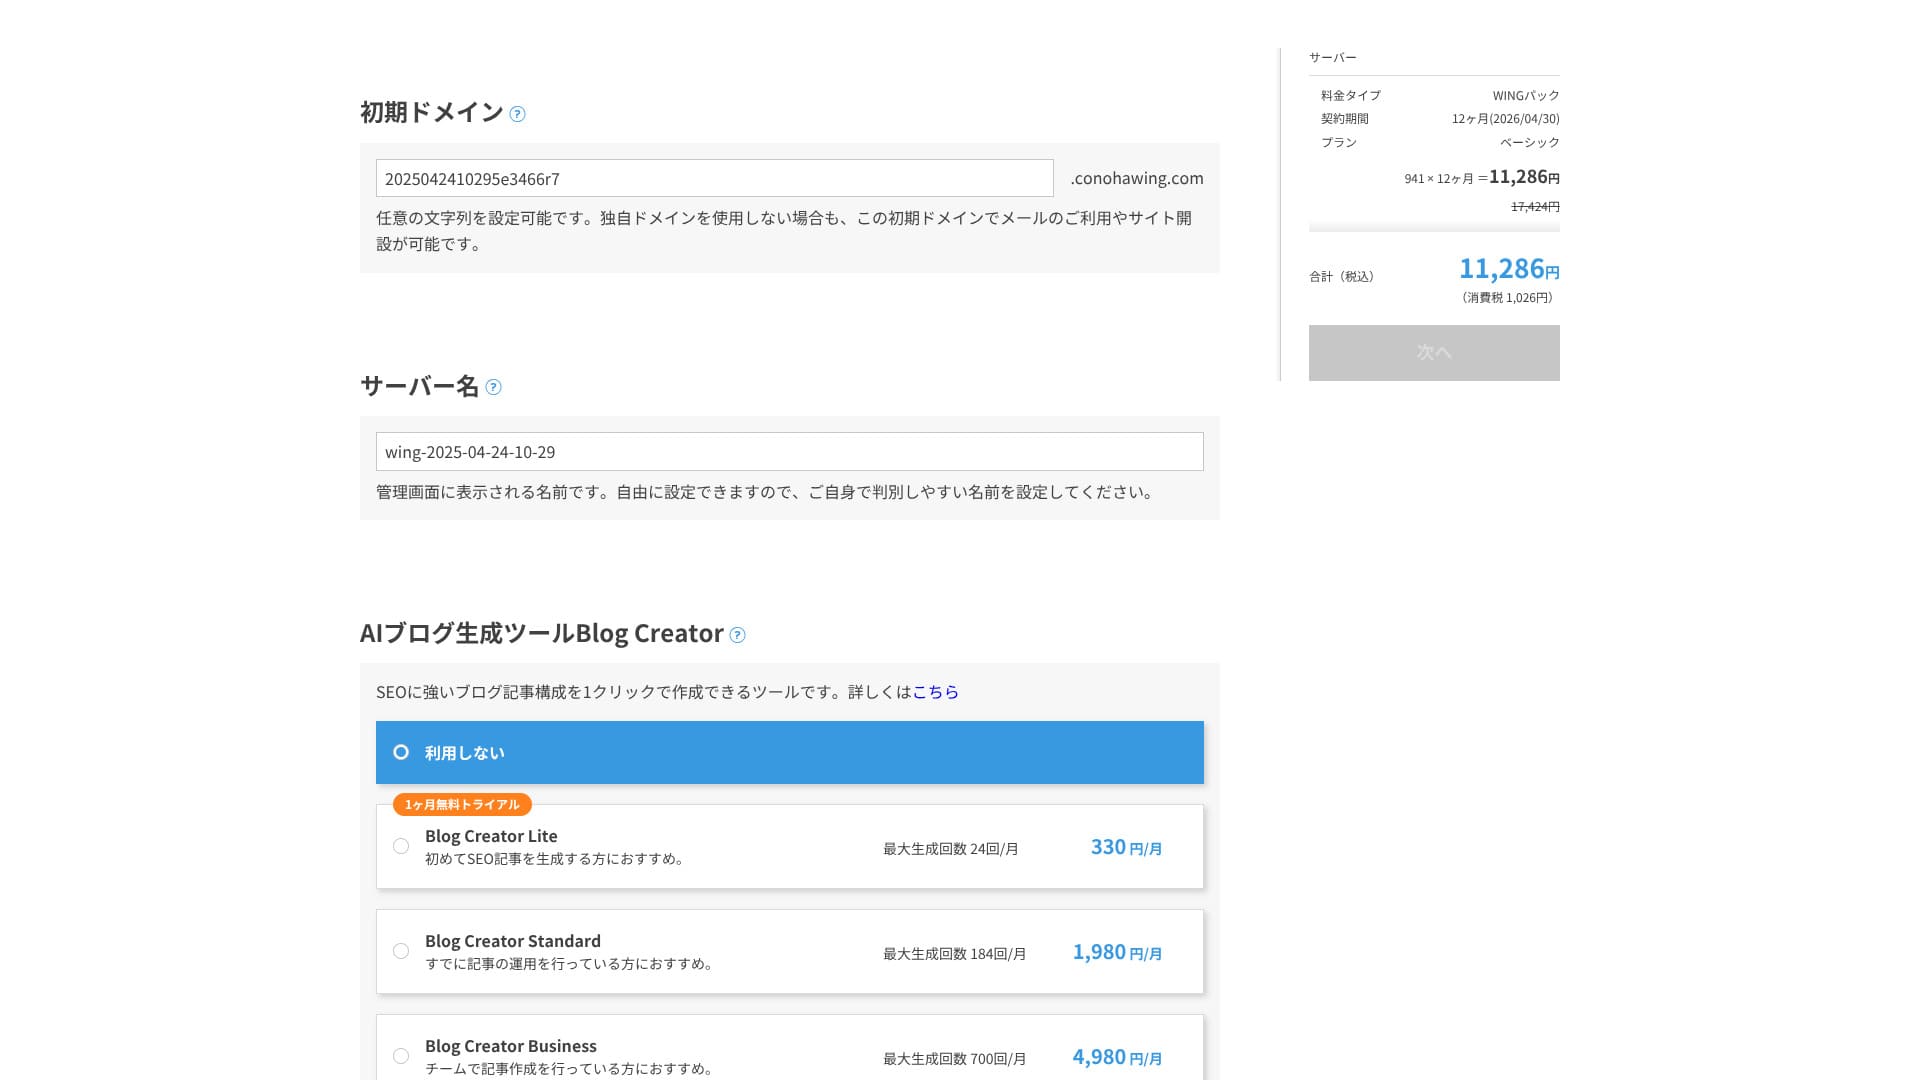Select the 利用しない radio option
Image resolution: width=1920 pixels, height=1080 pixels.
tap(401, 752)
